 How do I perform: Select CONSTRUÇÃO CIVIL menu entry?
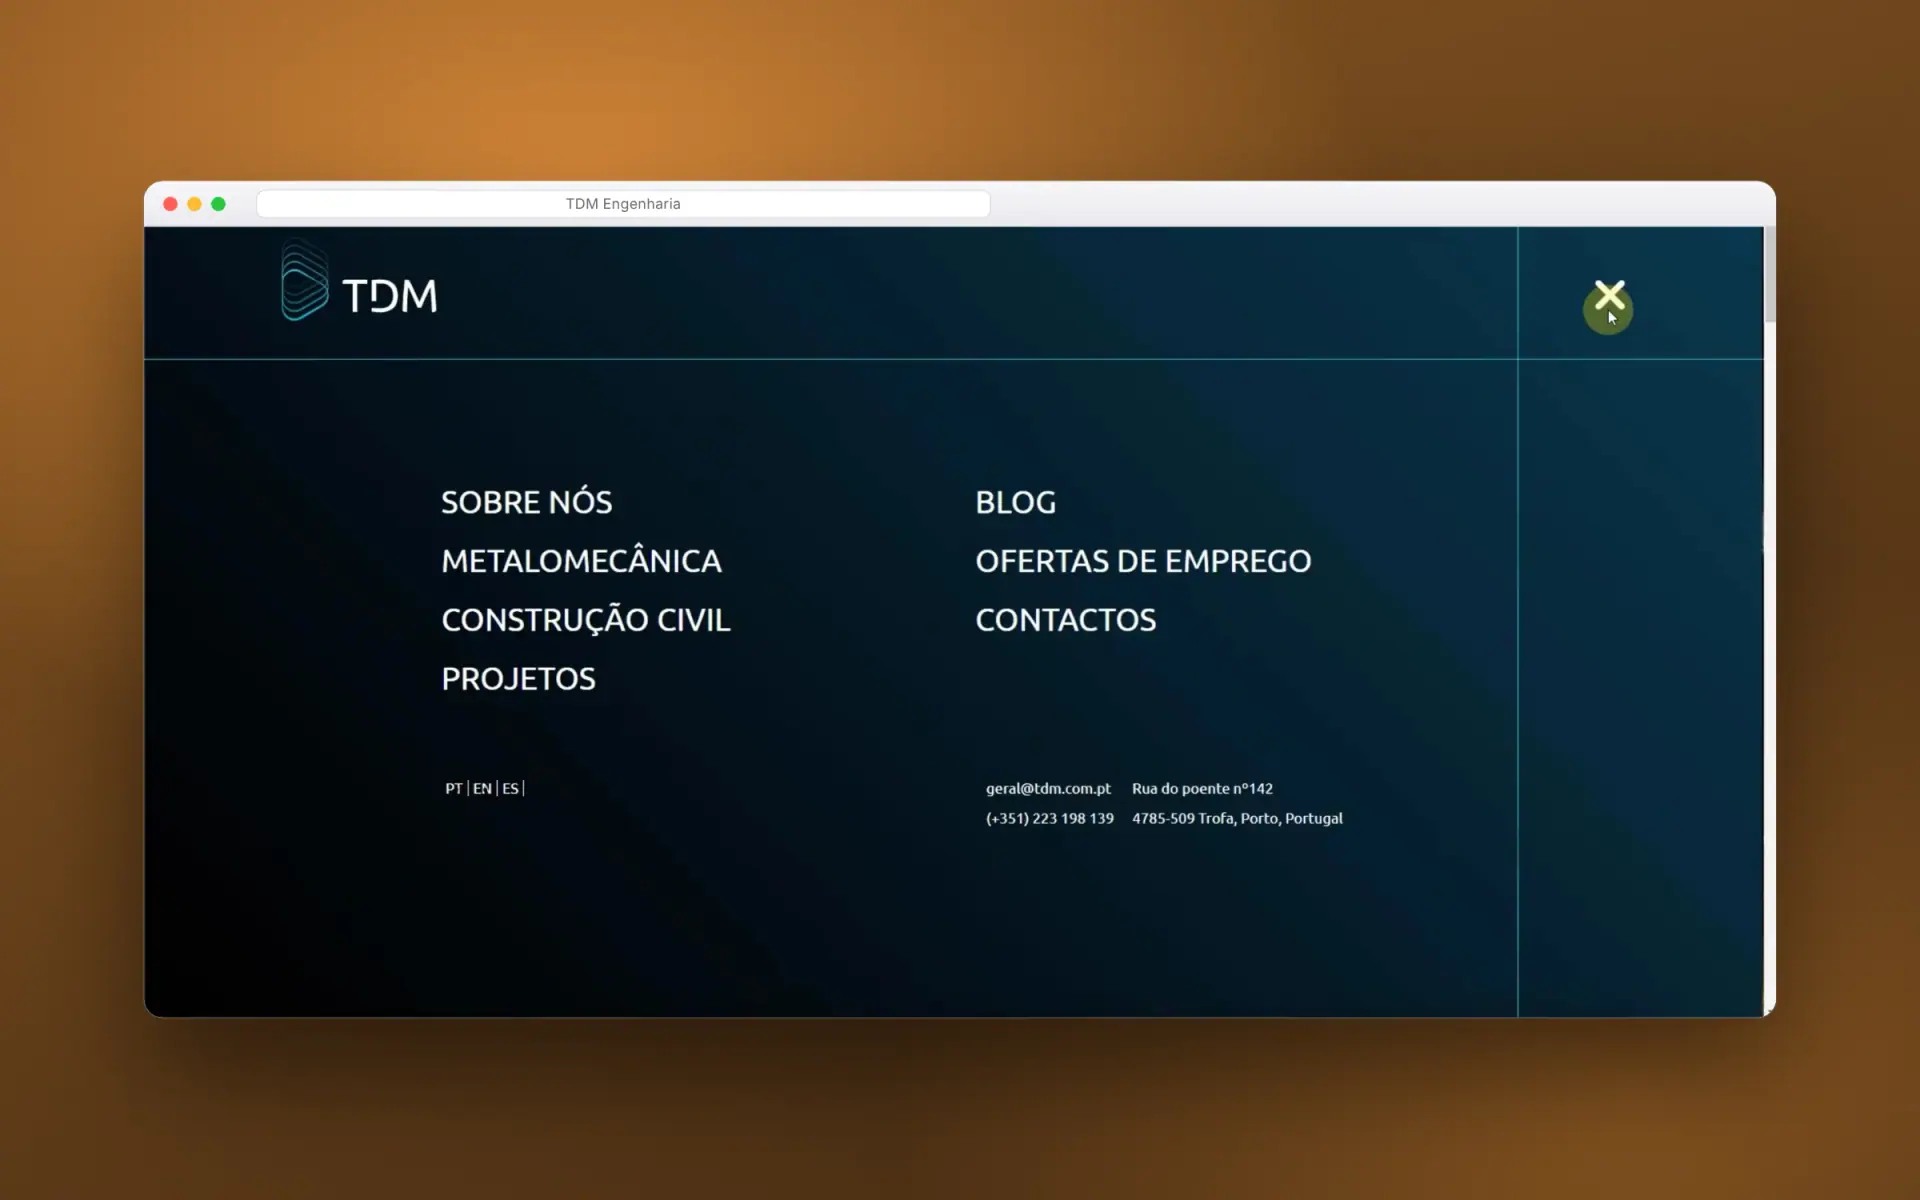point(586,620)
